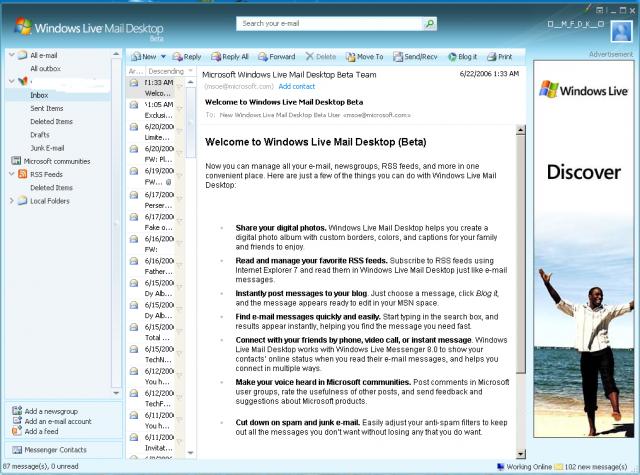Expand the Local Folders node
Image resolution: width=640 pixels, height=475 pixels.
coord(11,200)
